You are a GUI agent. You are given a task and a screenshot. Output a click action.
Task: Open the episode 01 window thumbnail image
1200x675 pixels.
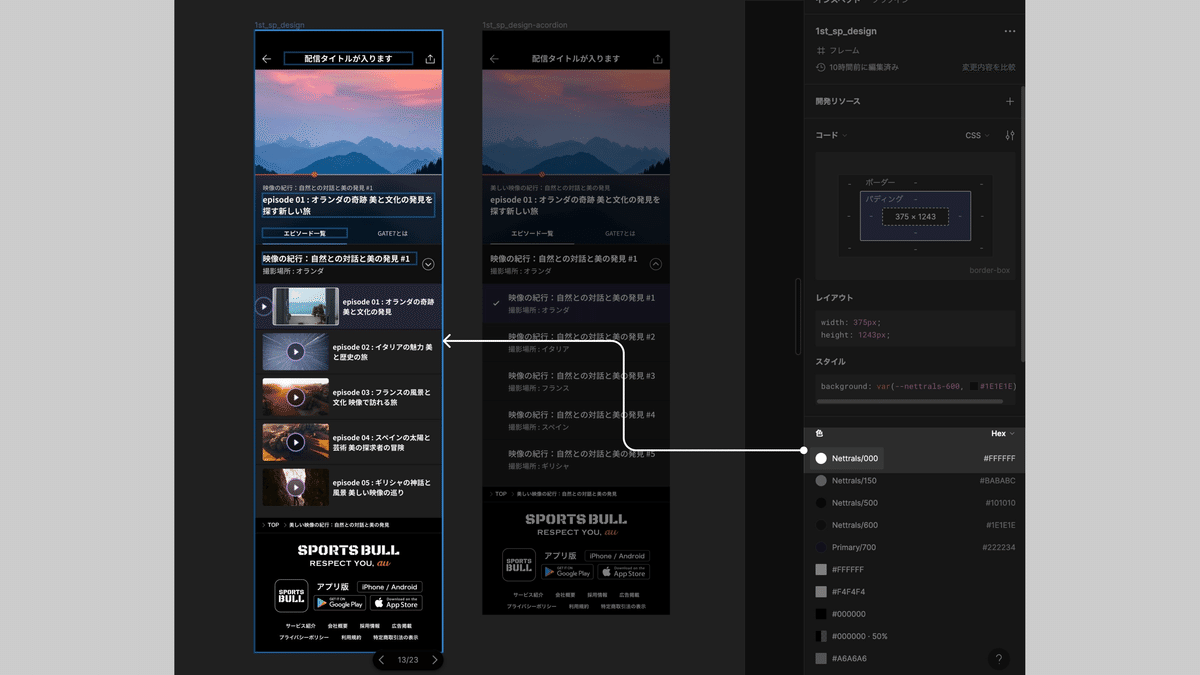(x=306, y=307)
